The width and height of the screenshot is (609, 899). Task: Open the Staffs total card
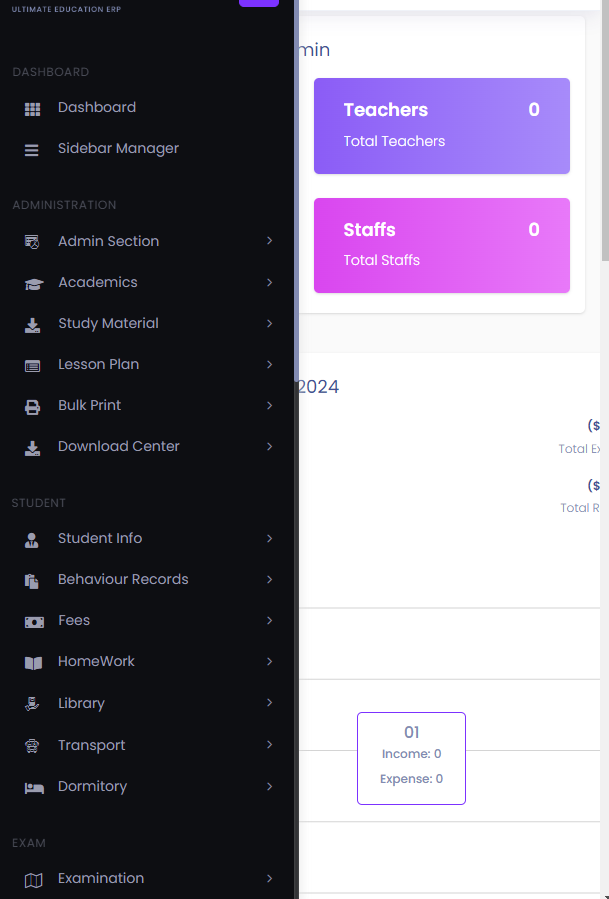441,245
